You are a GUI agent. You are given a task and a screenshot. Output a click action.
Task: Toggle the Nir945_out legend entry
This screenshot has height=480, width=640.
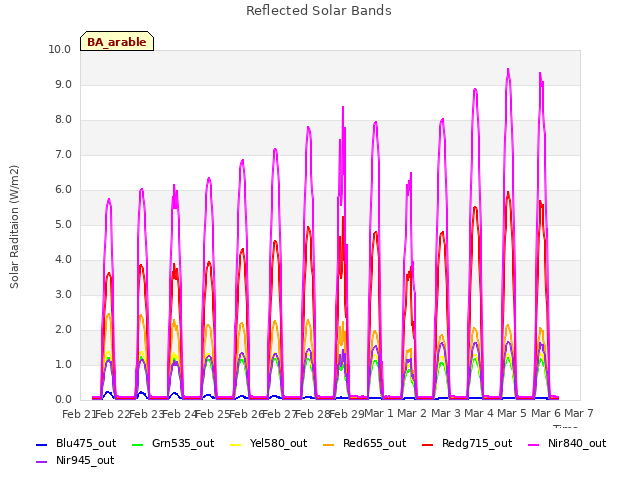76,460
